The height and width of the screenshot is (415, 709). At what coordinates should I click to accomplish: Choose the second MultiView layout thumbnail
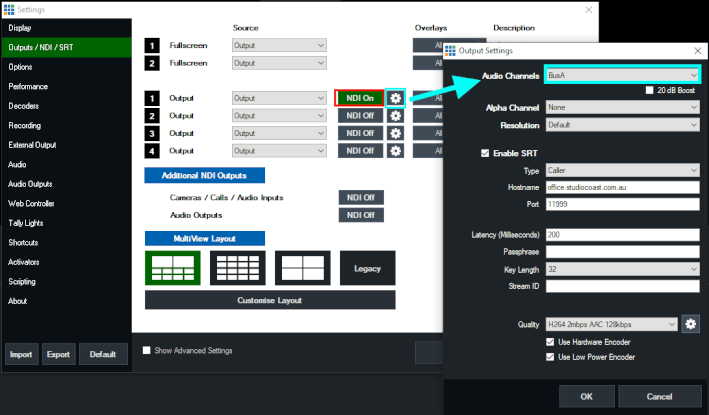pyautogui.click(x=237, y=268)
